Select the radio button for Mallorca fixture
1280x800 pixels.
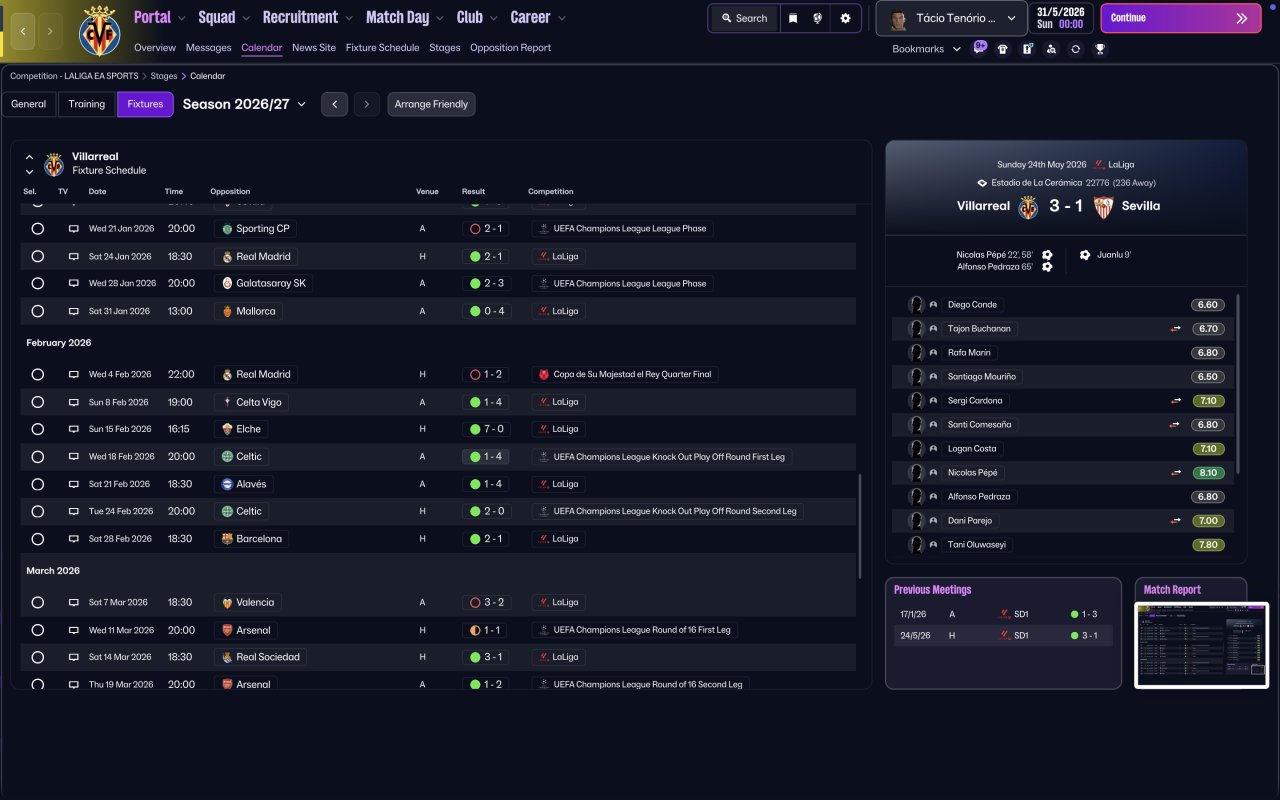click(37, 311)
